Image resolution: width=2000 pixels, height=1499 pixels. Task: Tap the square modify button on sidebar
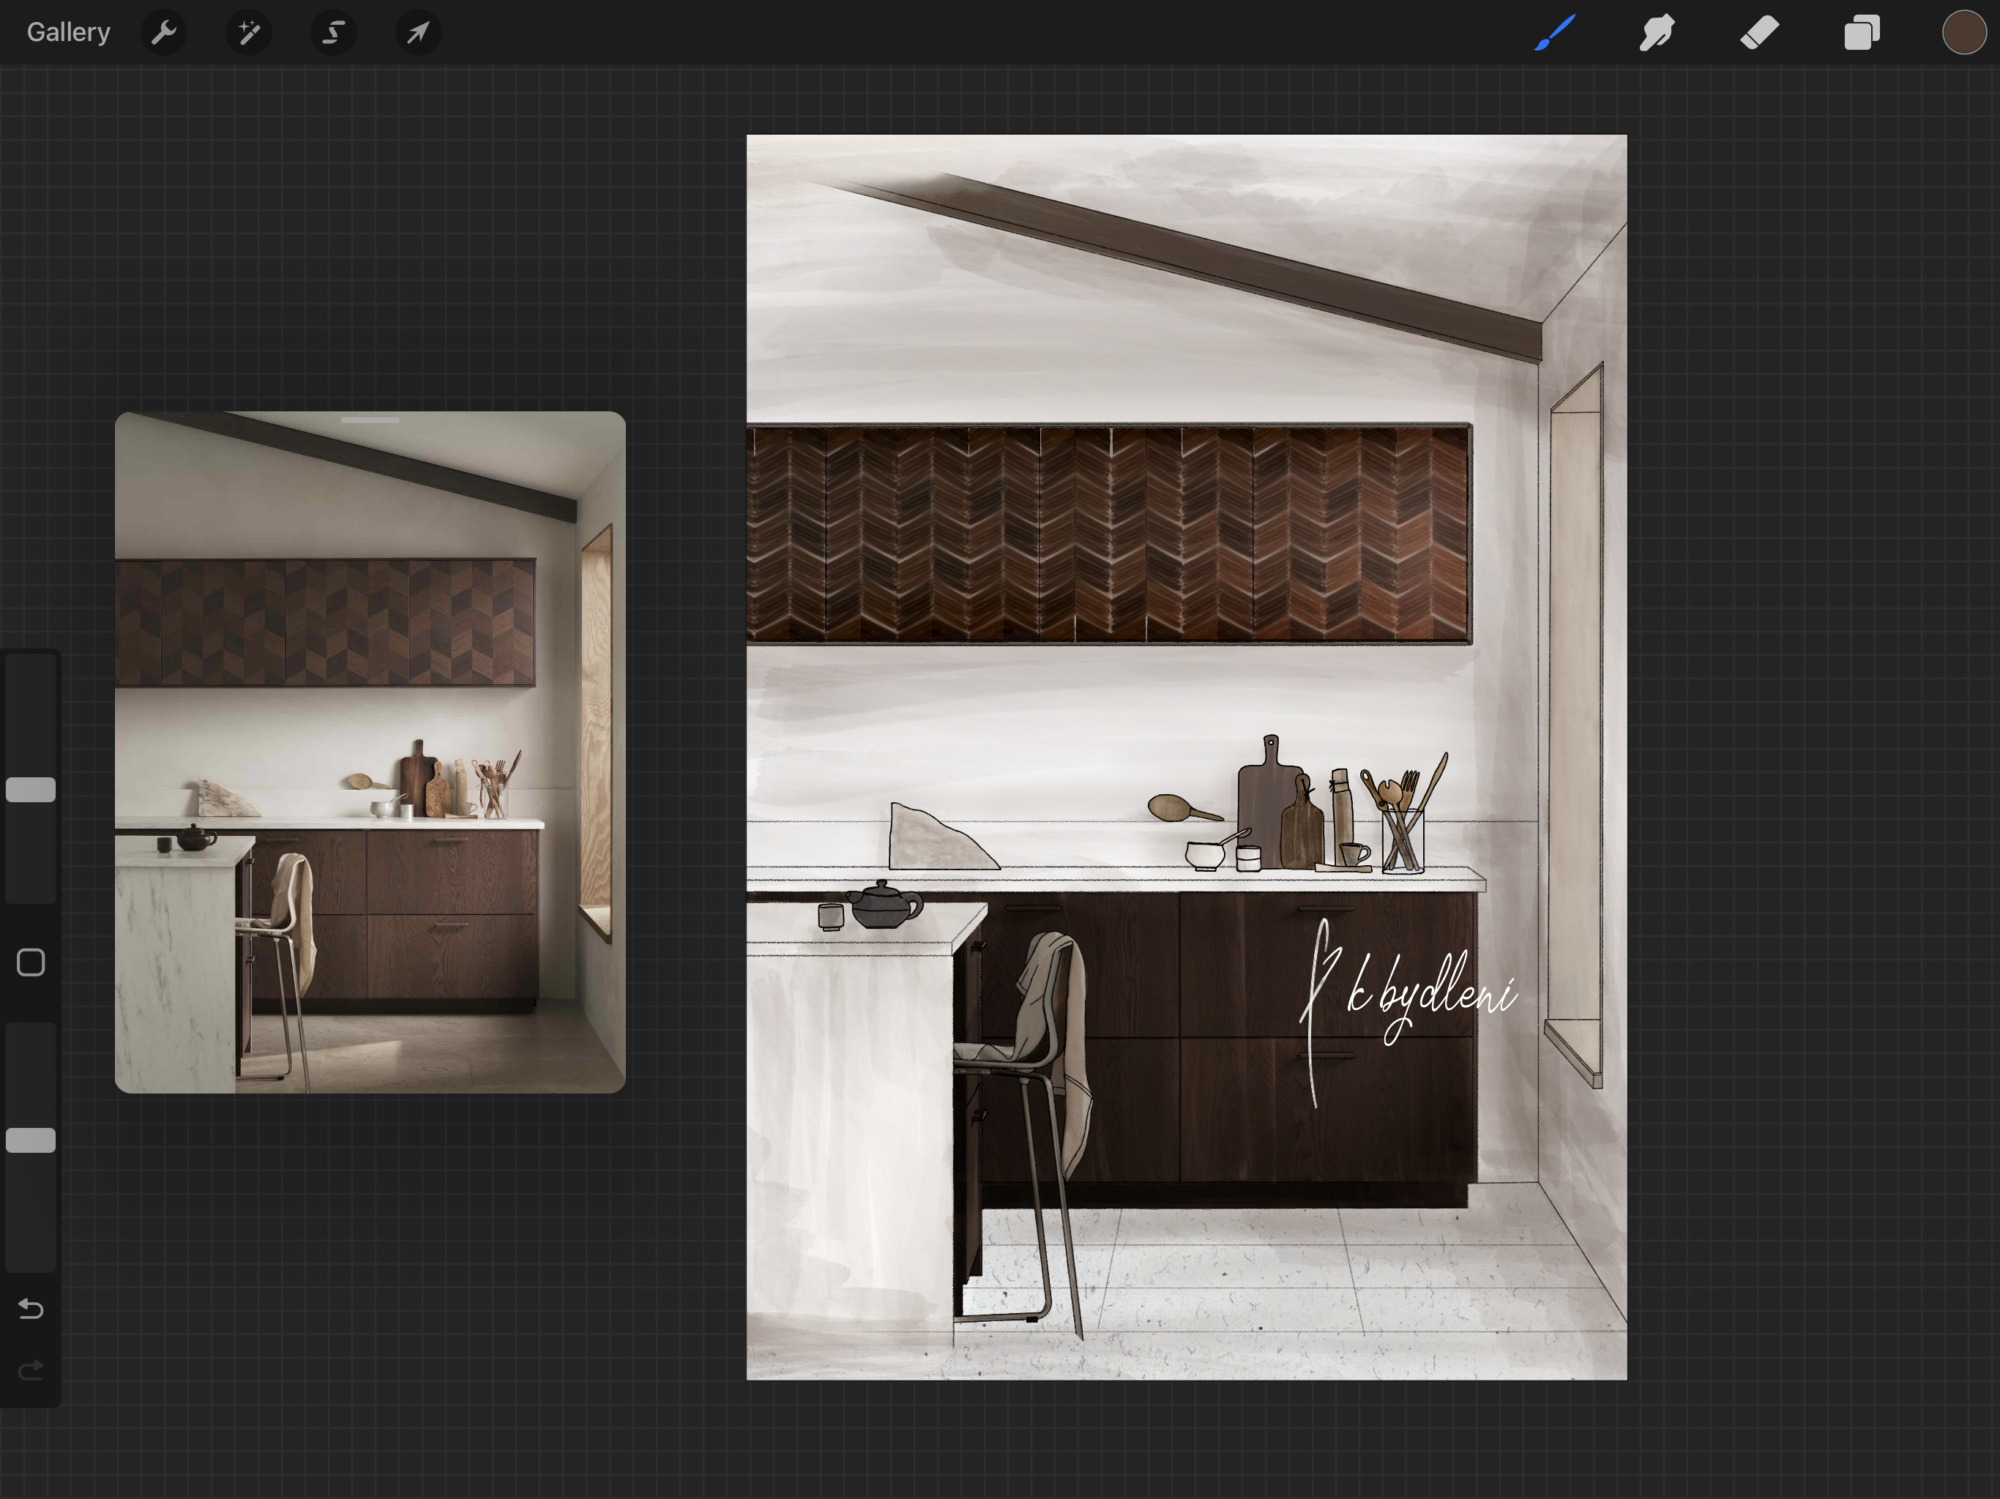tap(31, 963)
